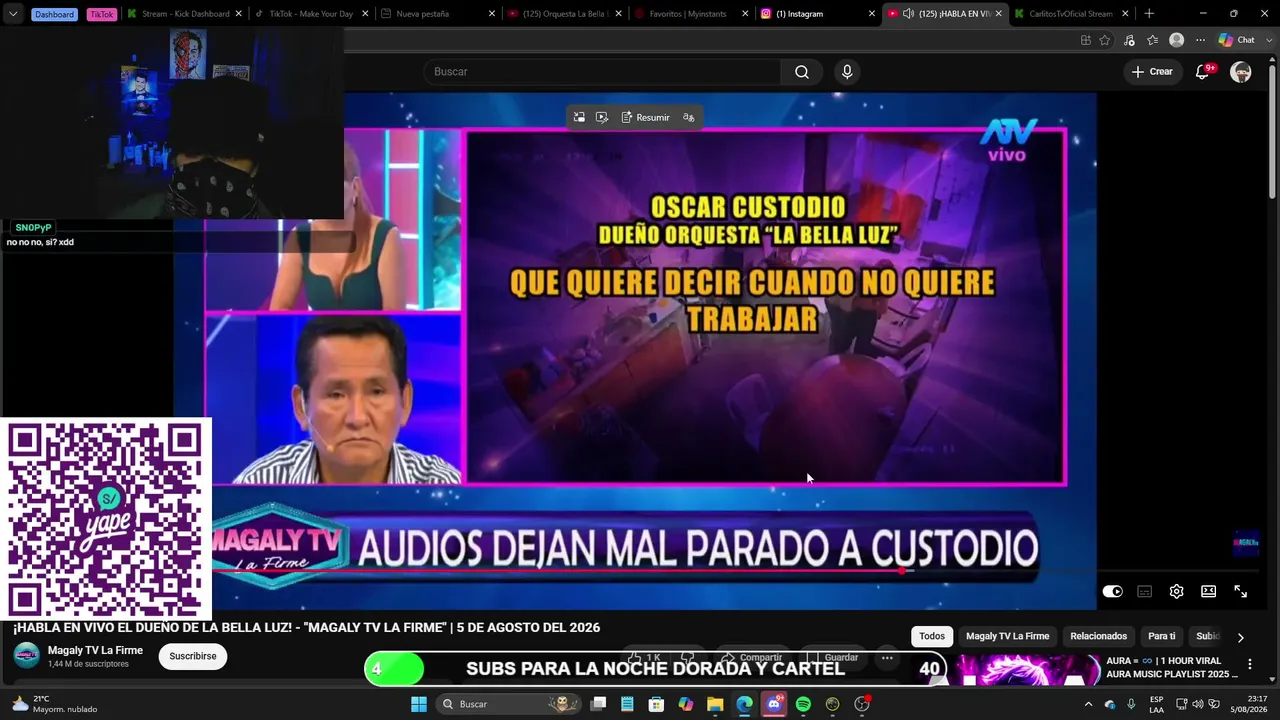Open the TikTok tab group
The image size is (1280, 720).
(102, 14)
